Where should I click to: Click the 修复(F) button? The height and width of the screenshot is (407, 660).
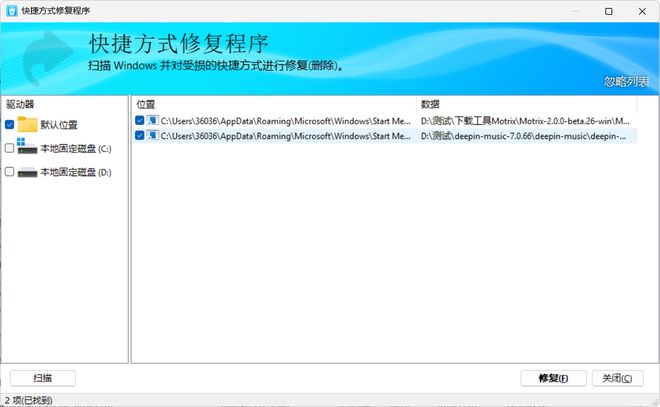(553, 378)
